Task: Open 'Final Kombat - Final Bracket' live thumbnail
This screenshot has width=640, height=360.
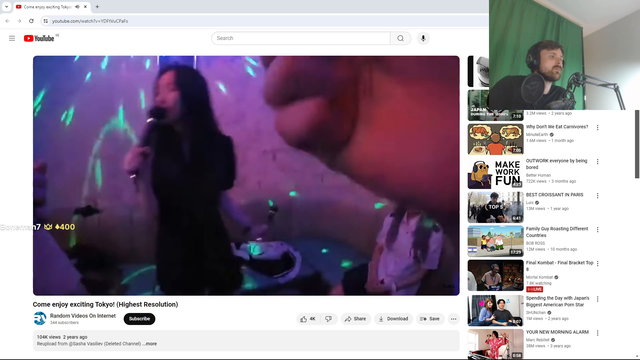Action: [x=495, y=275]
